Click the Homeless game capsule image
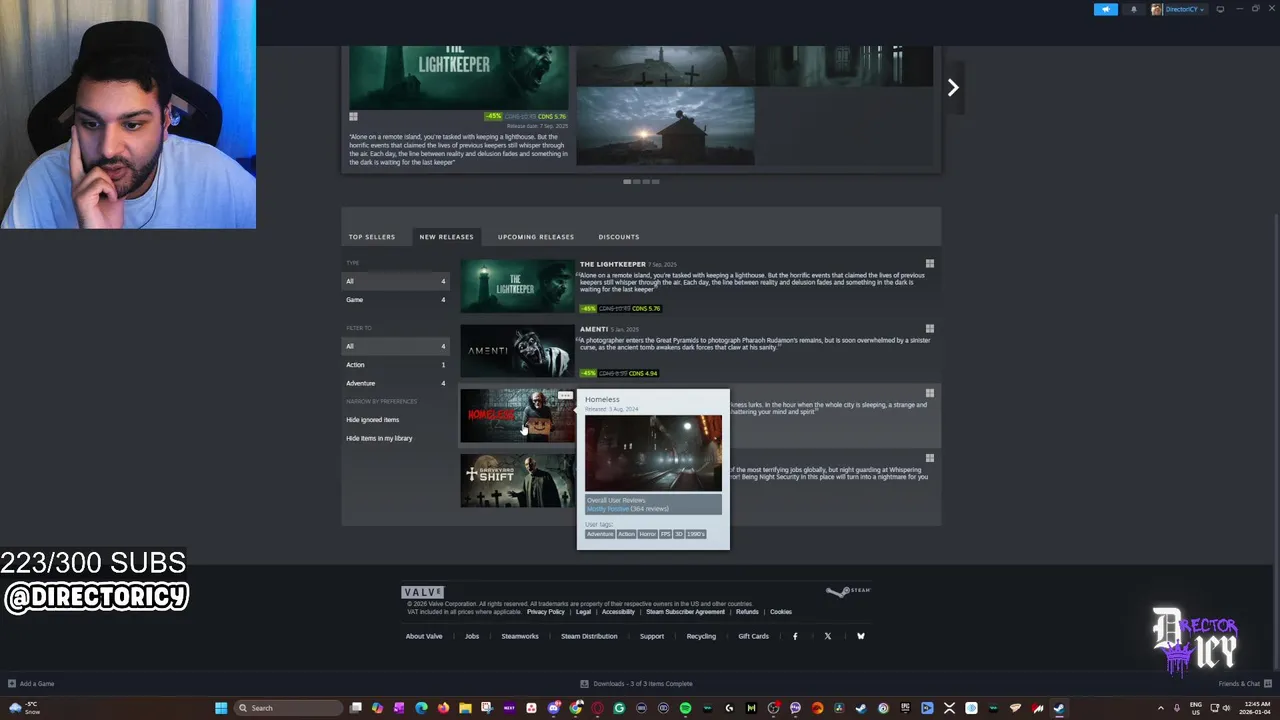Image resolution: width=1280 pixels, height=720 pixels. pyautogui.click(x=517, y=415)
